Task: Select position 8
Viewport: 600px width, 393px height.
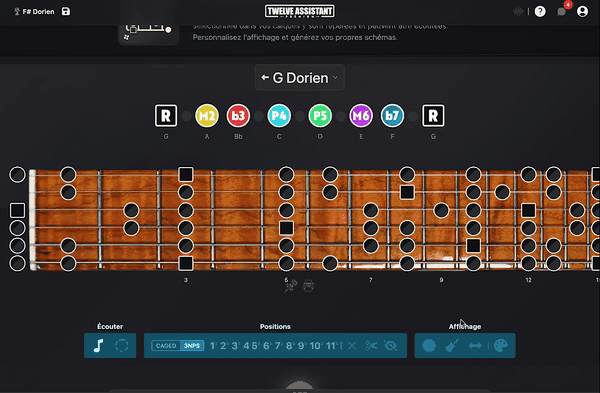Action: tap(290, 346)
